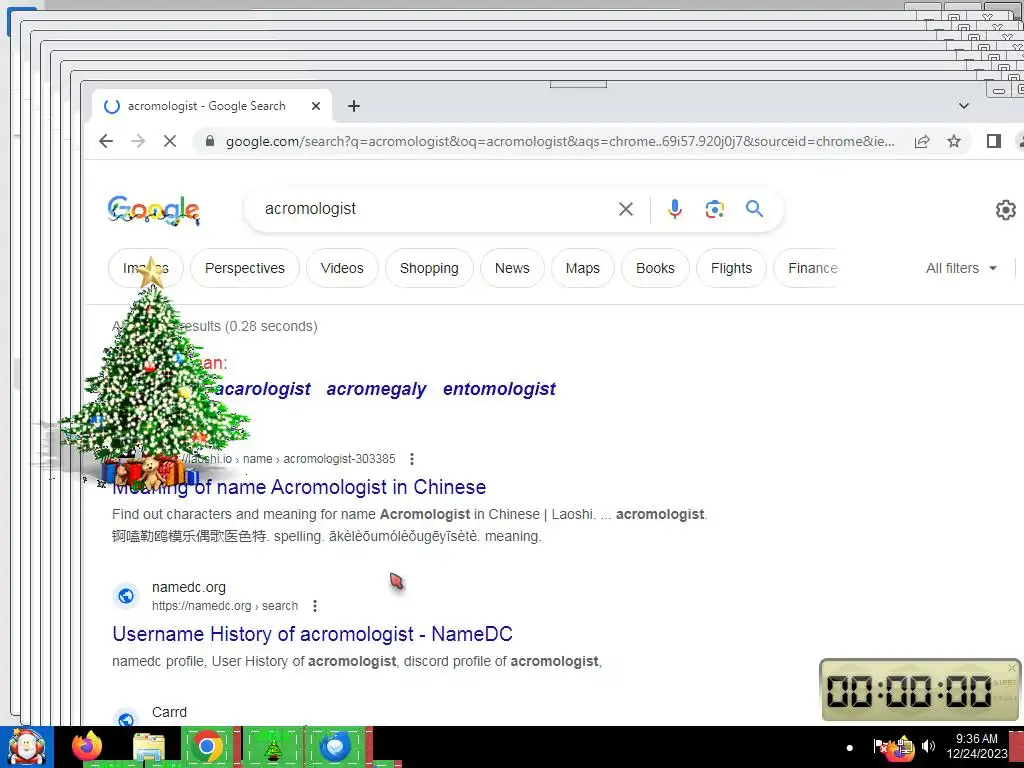Select the Maps filter chip
1024x768 pixels.
click(583, 268)
